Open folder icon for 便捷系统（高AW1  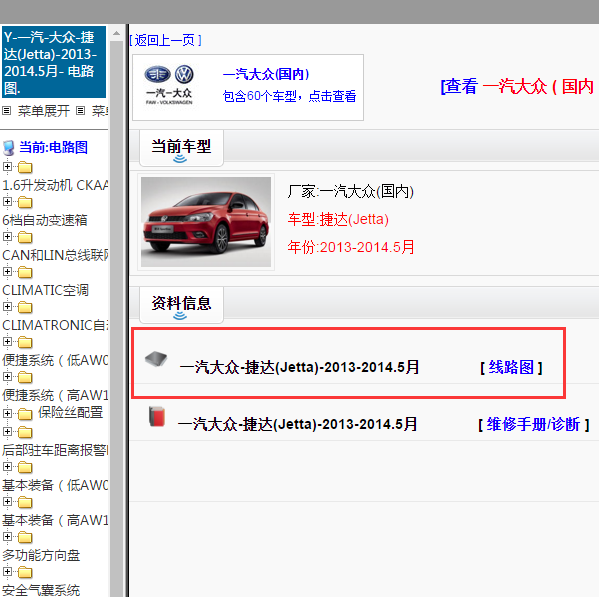(25, 378)
